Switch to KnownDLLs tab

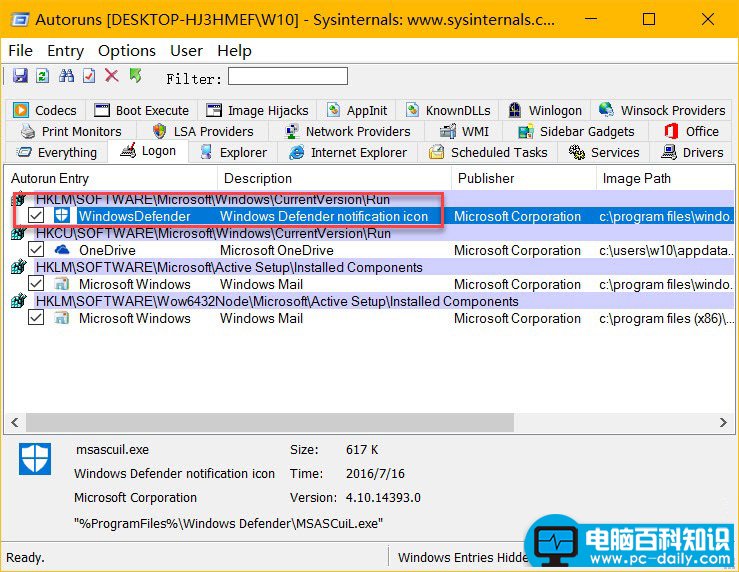[x=448, y=110]
